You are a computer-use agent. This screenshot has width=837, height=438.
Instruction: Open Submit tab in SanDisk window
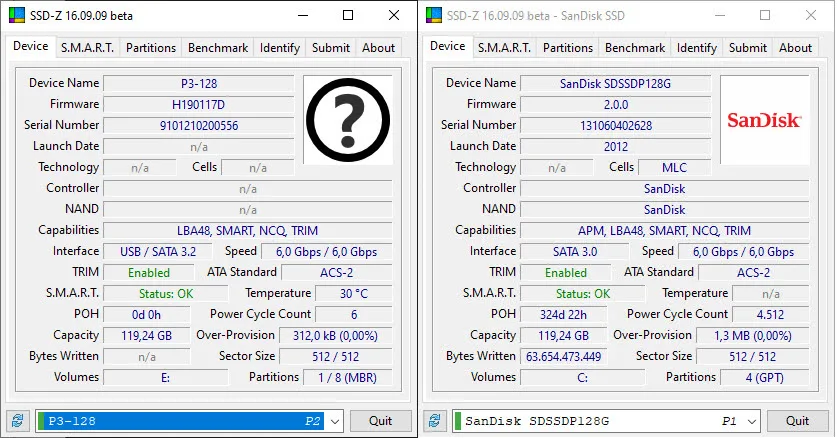pyautogui.click(x=748, y=47)
